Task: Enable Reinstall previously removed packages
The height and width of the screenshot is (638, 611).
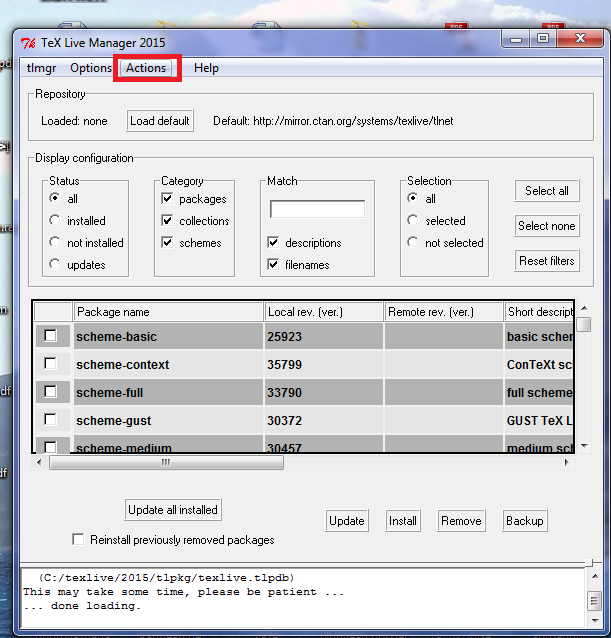Action: (79, 540)
